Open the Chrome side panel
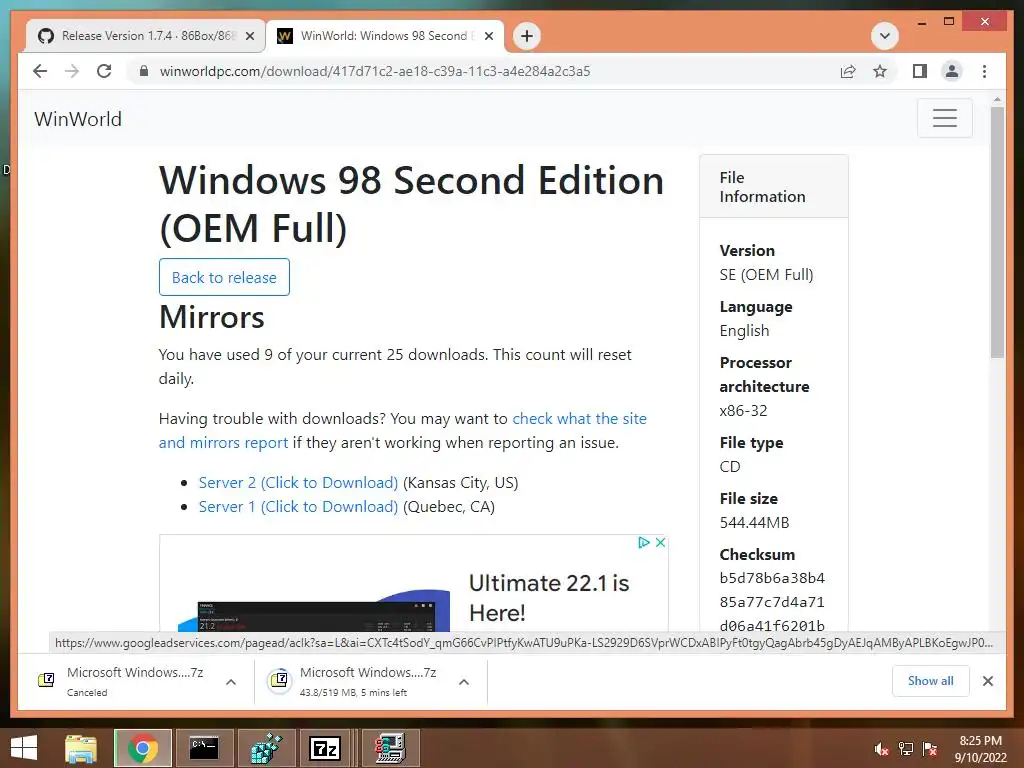 (920, 71)
